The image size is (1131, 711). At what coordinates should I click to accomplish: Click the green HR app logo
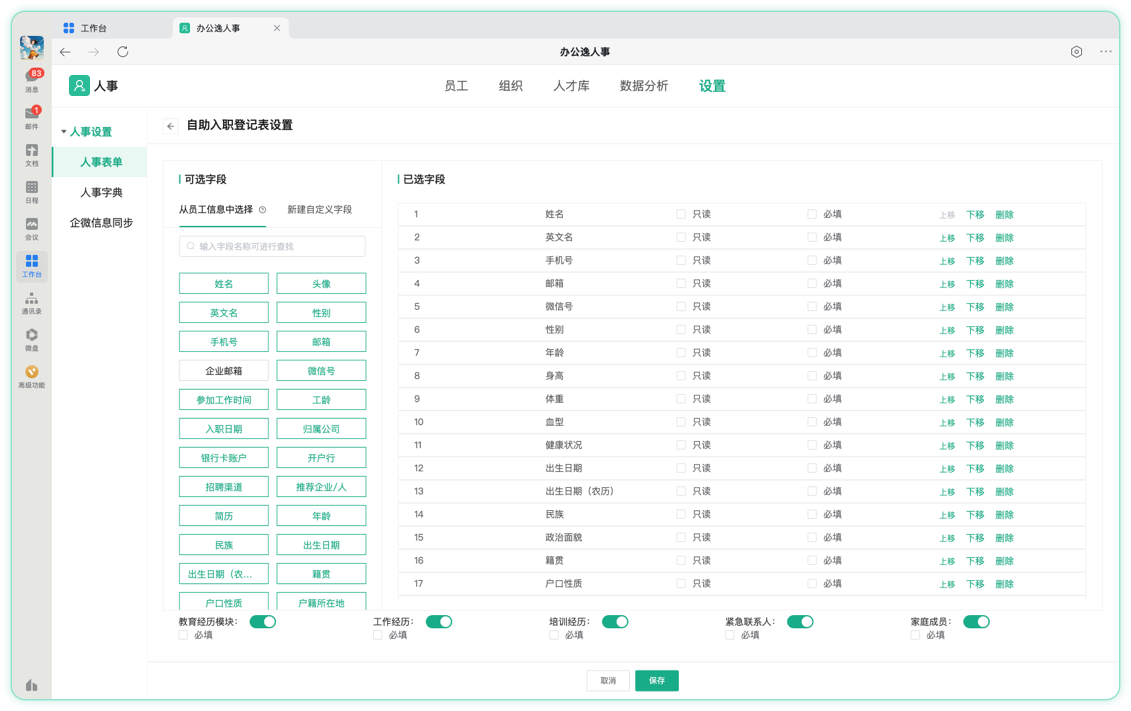click(x=79, y=85)
